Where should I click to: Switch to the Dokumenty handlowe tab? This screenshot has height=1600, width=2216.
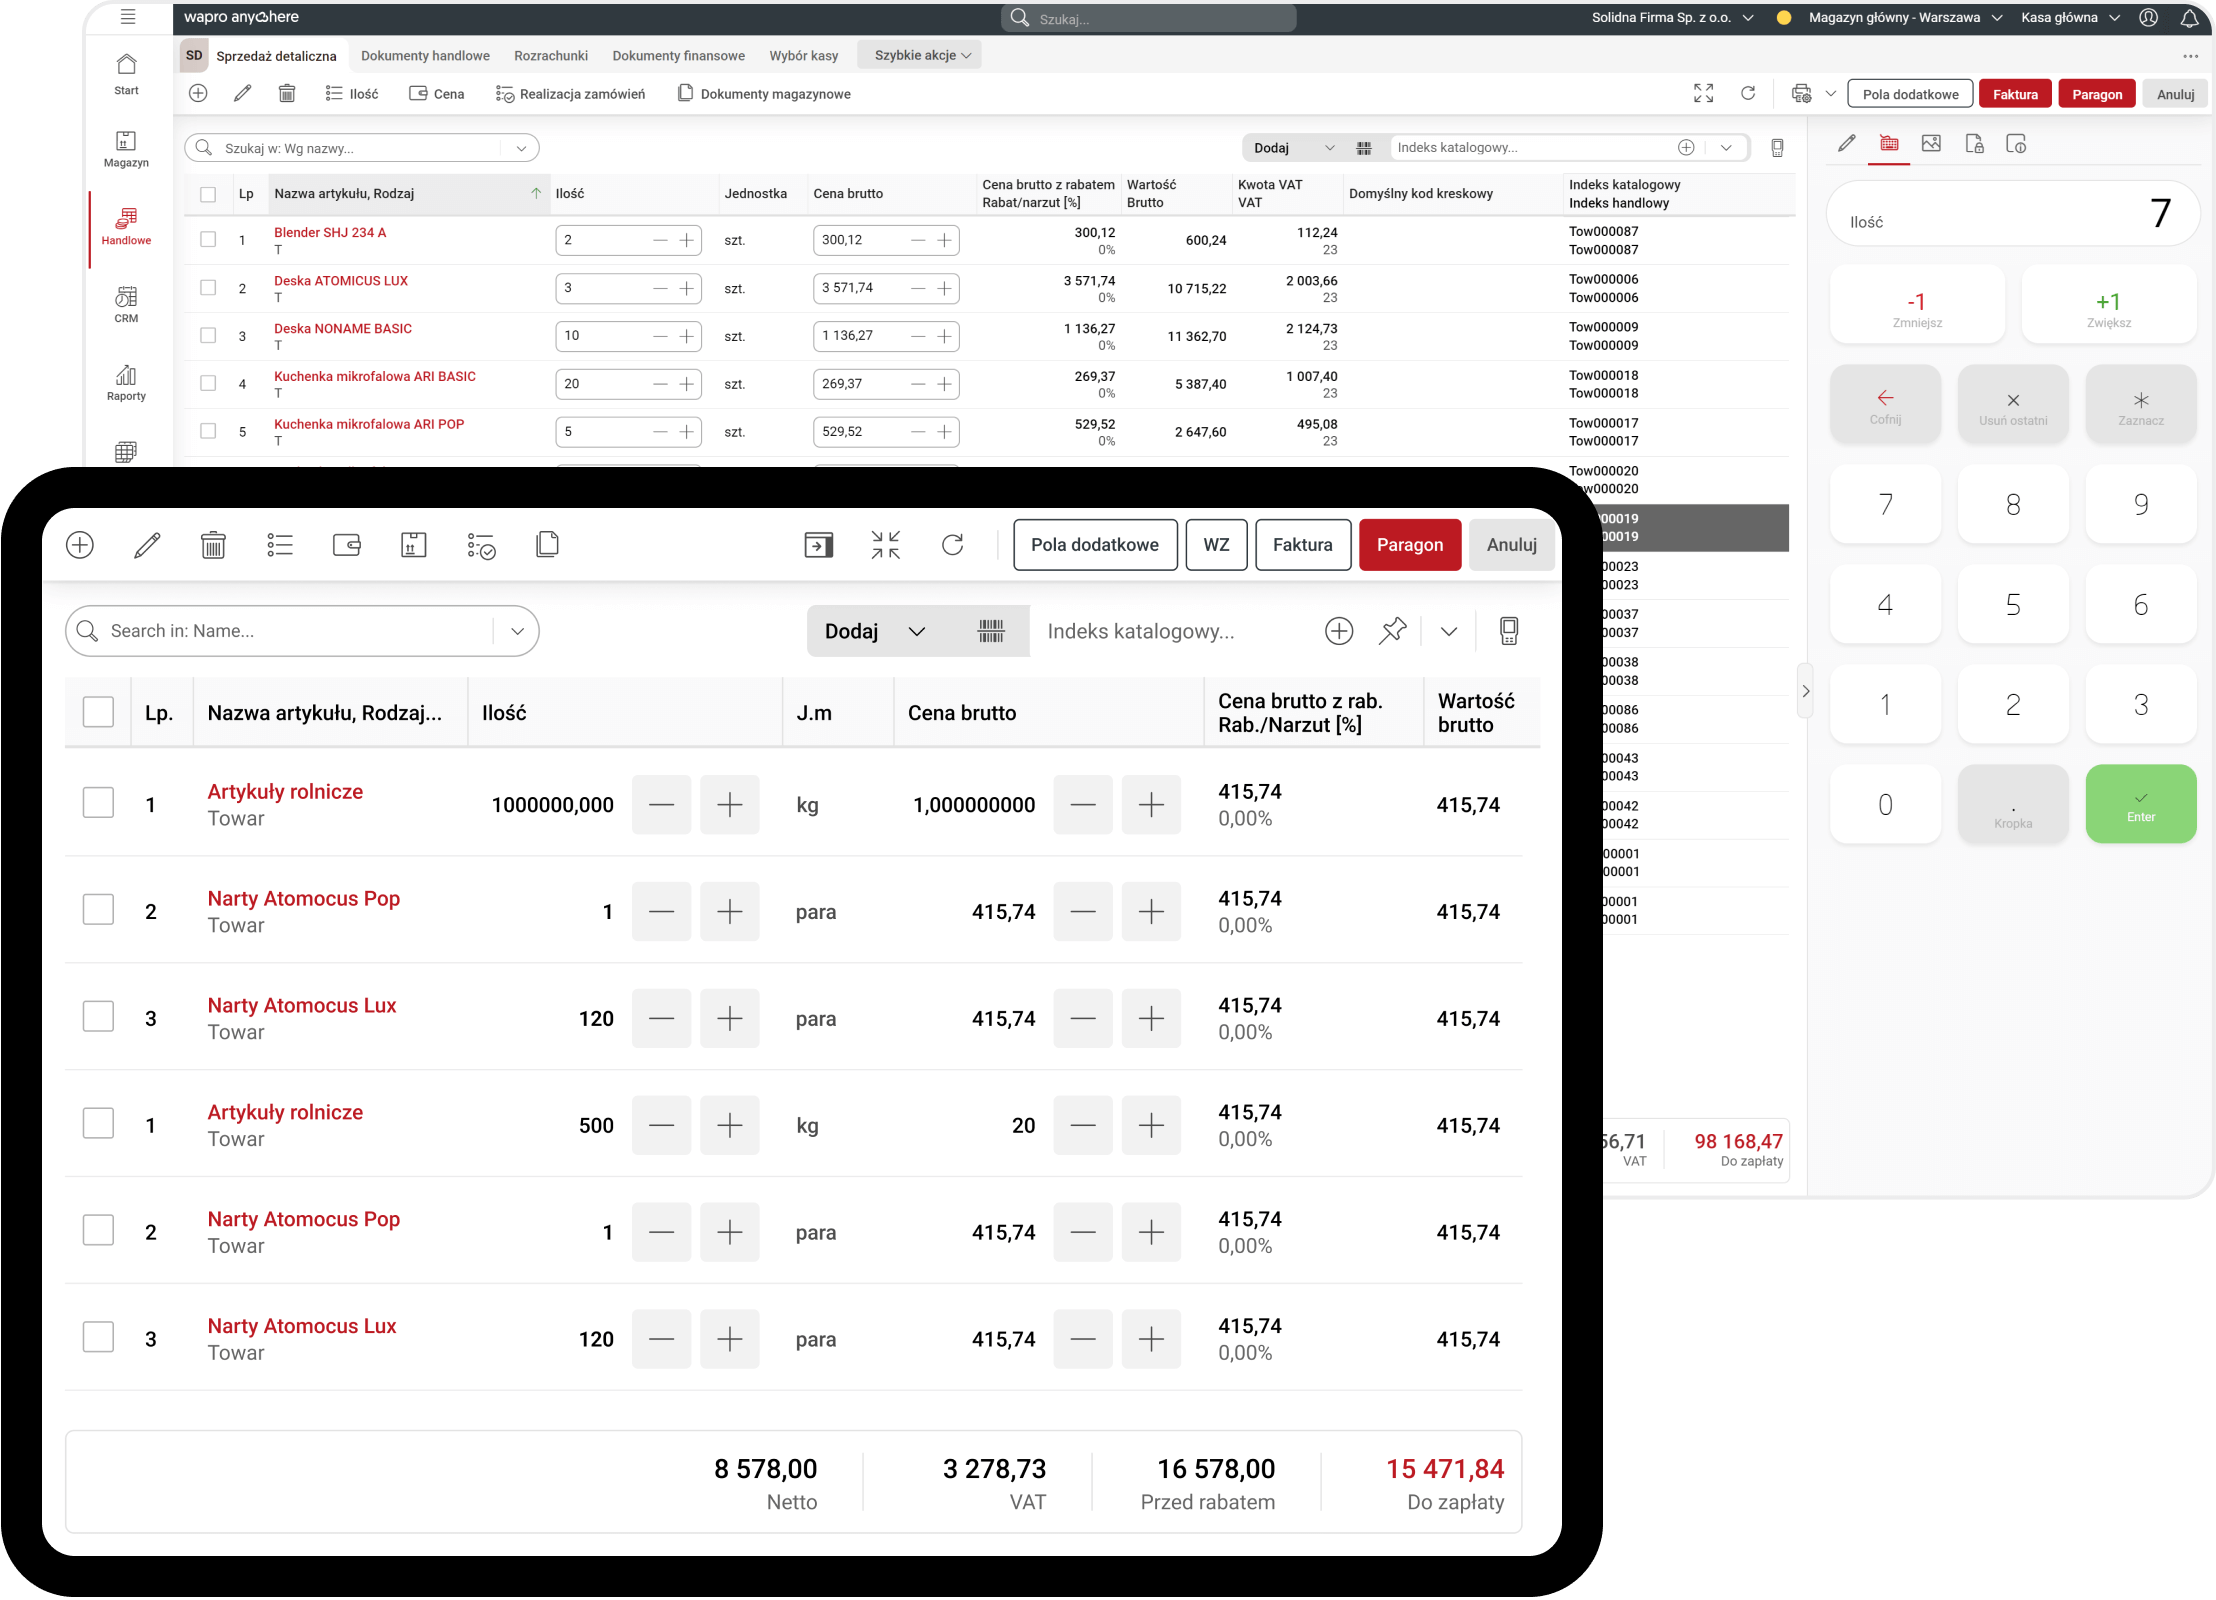coord(425,56)
